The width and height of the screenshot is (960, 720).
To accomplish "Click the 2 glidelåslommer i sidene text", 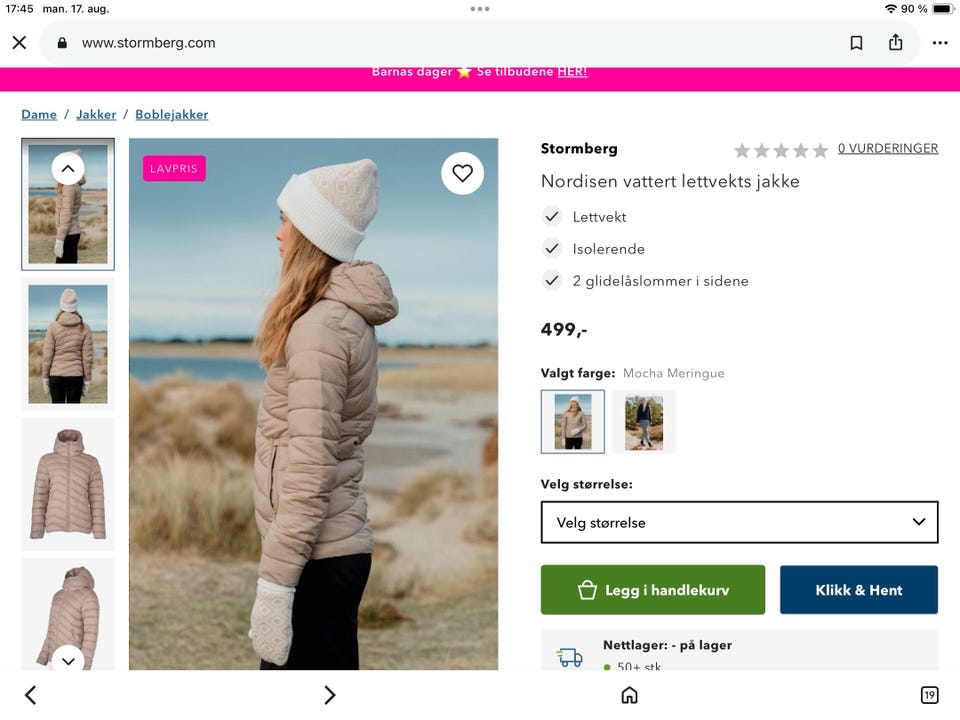I will click(661, 281).
